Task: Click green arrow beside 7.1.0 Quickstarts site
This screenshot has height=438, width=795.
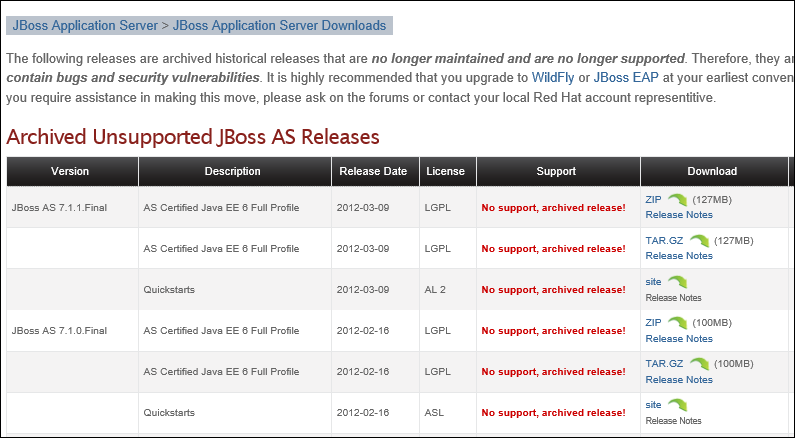Action: tap(677, 405)
